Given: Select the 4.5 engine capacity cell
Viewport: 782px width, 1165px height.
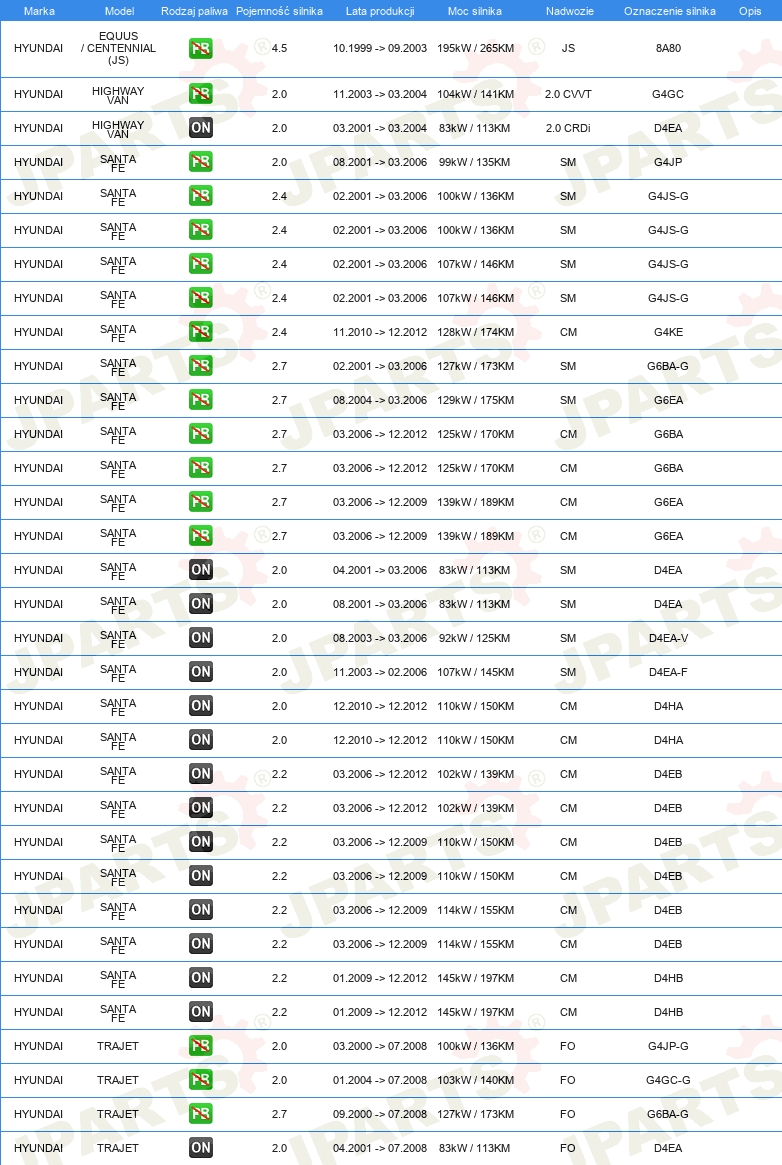Looking at the screenshot, I should pyautogui.click(x=279, y=48).
